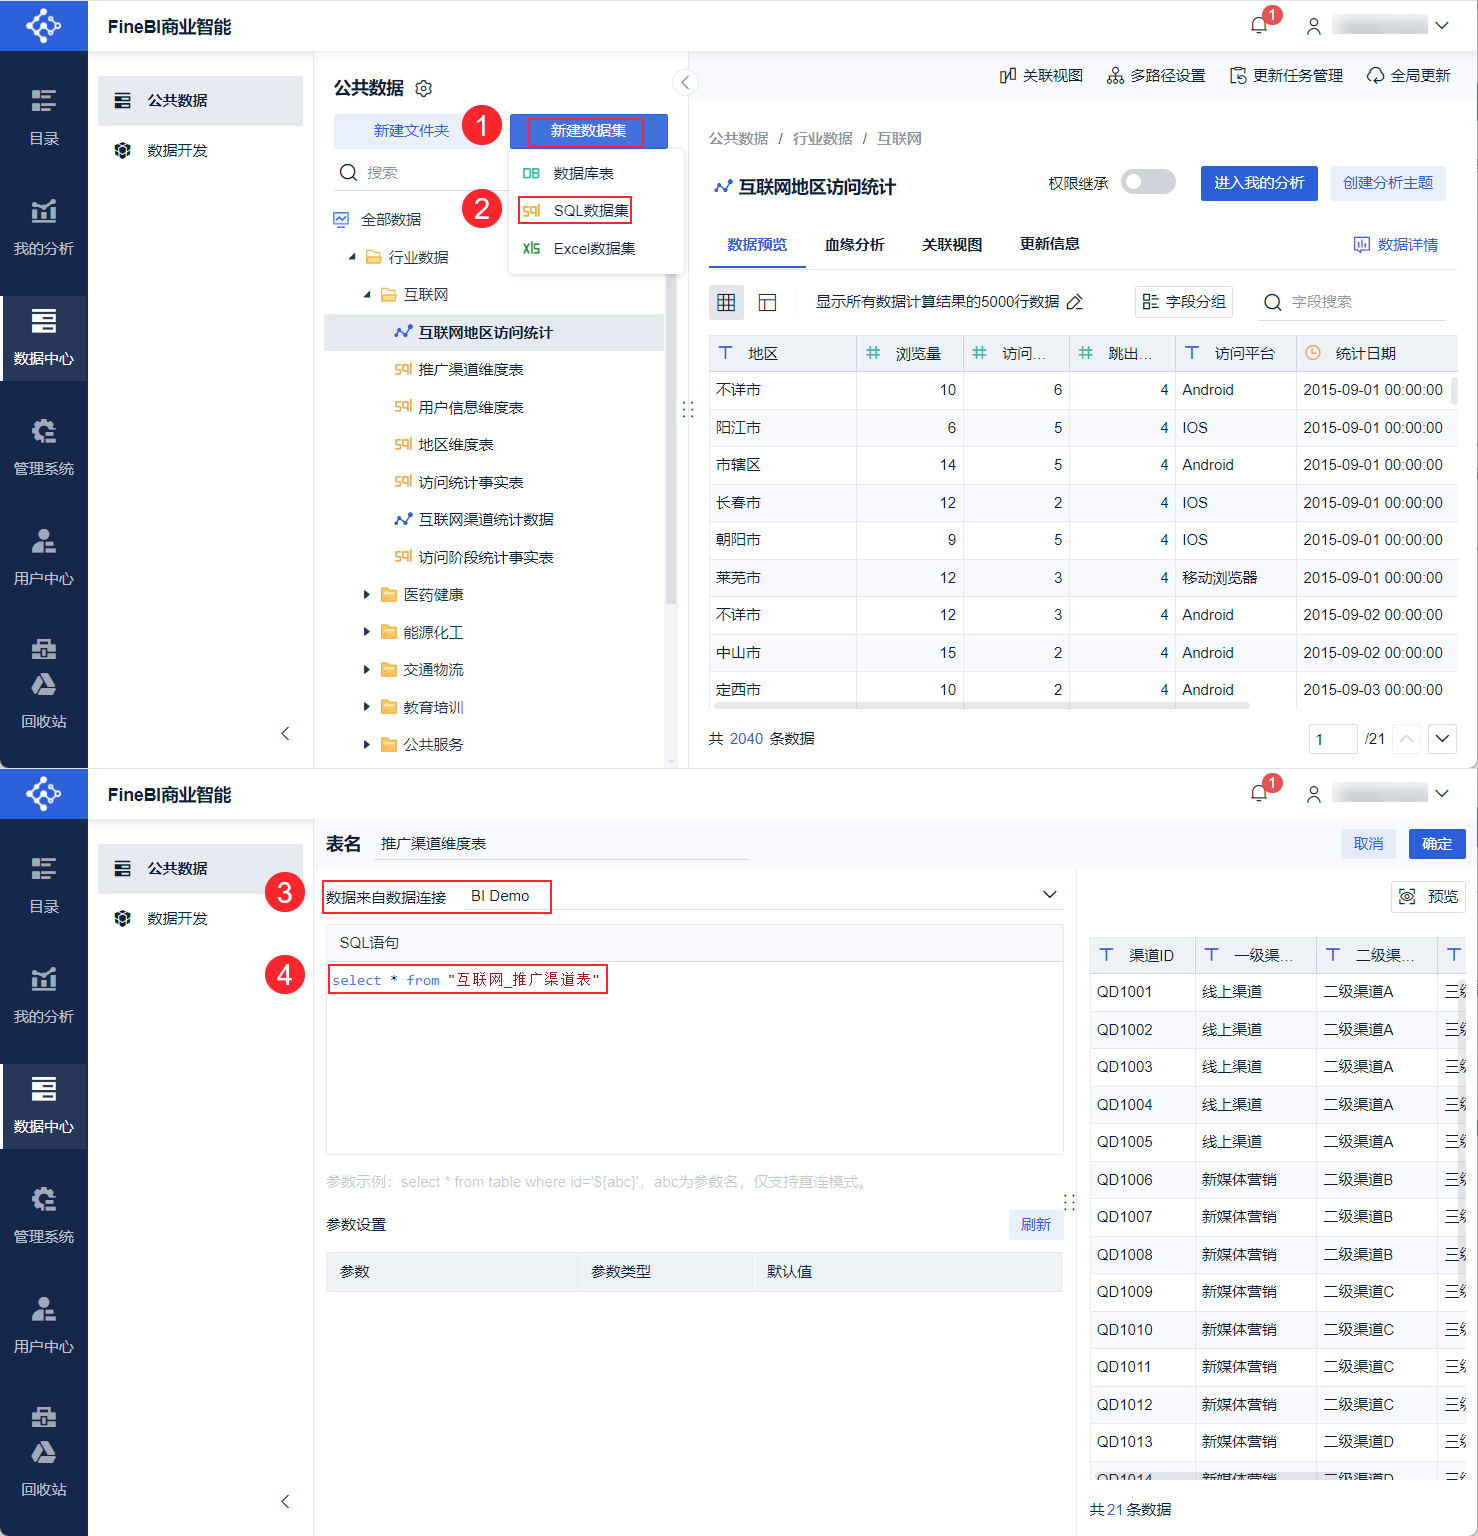
Task: Open the 数据来自数据连接 dropdown arrow
Action: [1050, 895]
